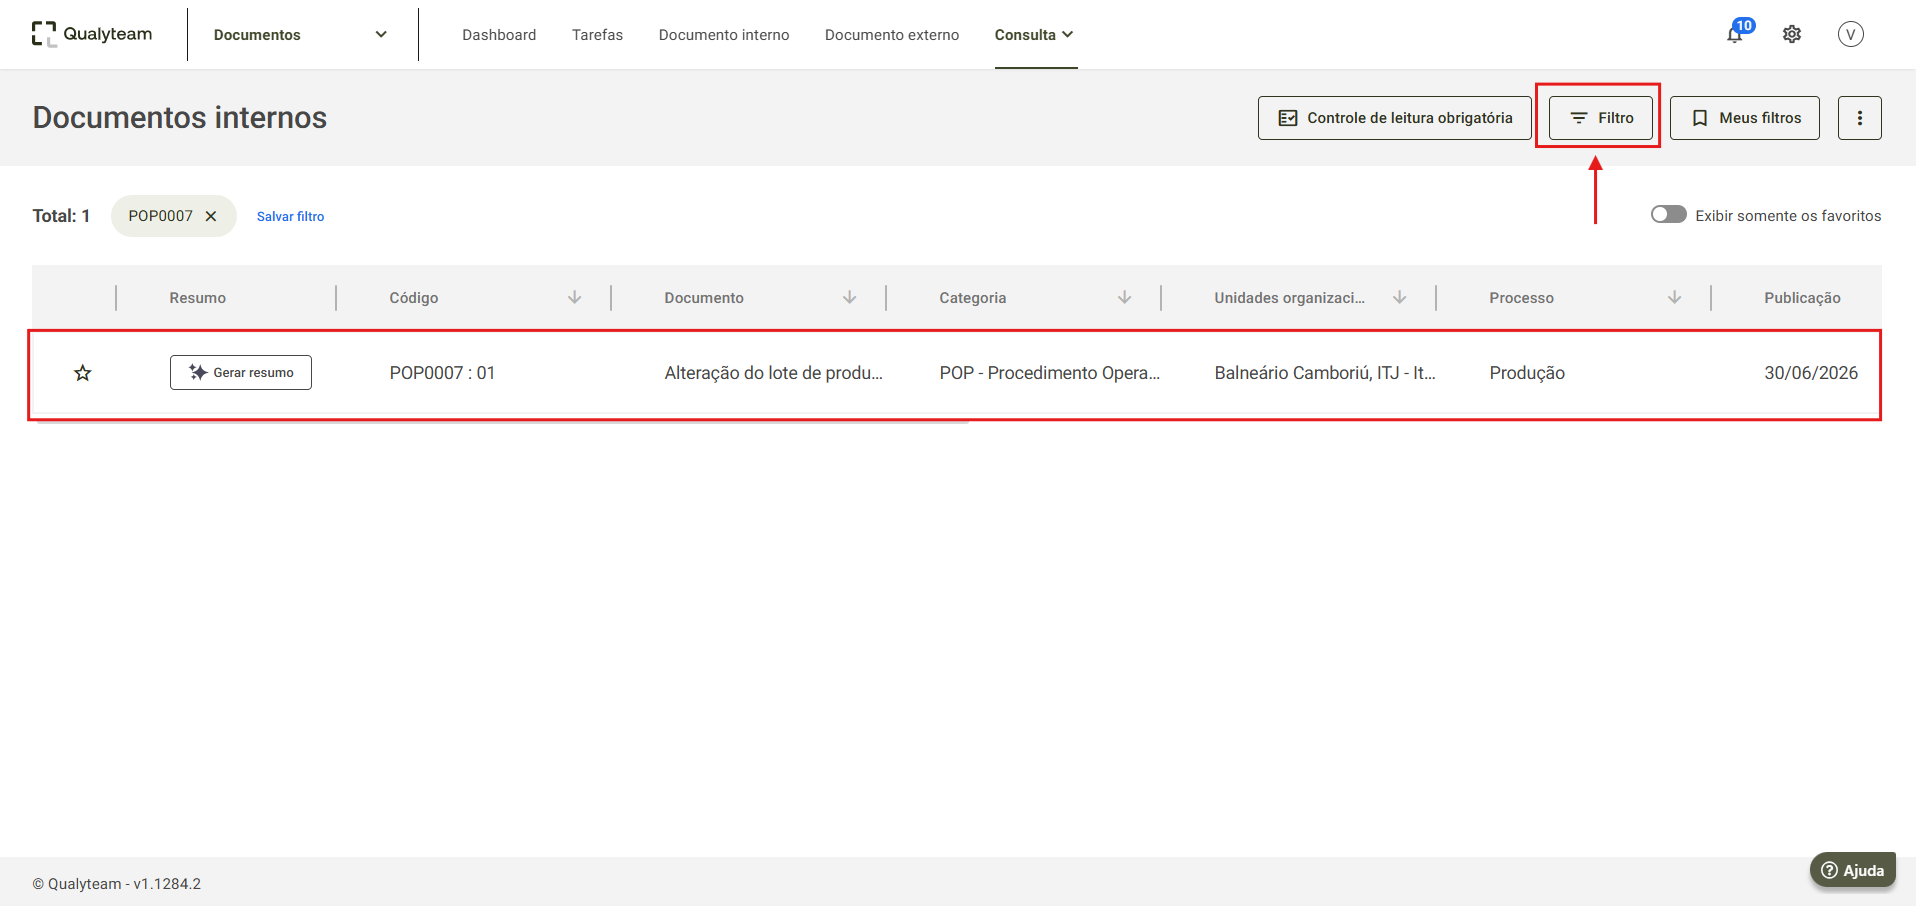Remove the POP0007 filter chip
Viewport: 1916px width, 906px height.
click(211, 216)
